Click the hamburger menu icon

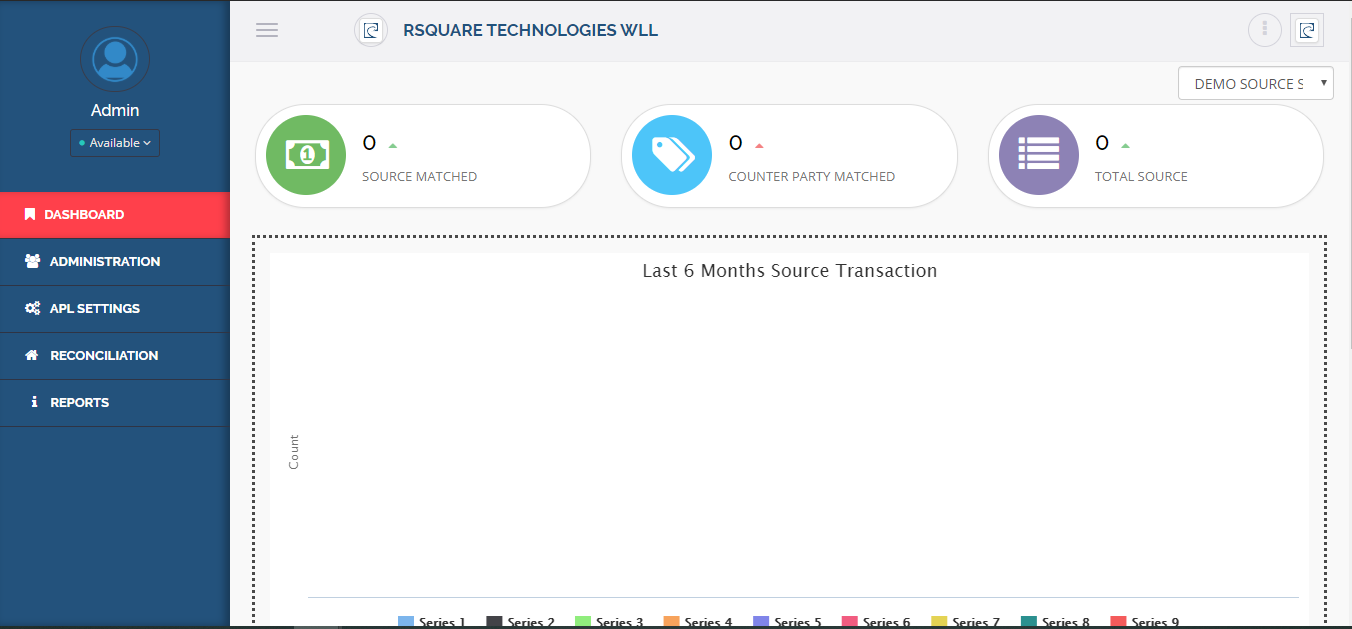coord(267,30)
